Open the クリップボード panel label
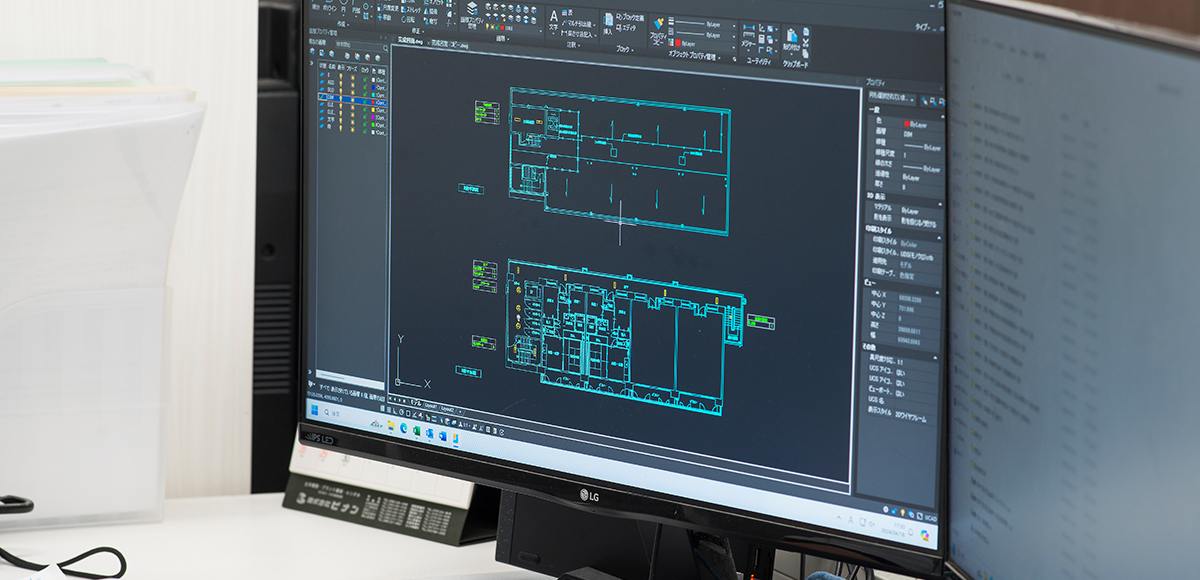Screen dimensions: 1200x580 (796, 63)
